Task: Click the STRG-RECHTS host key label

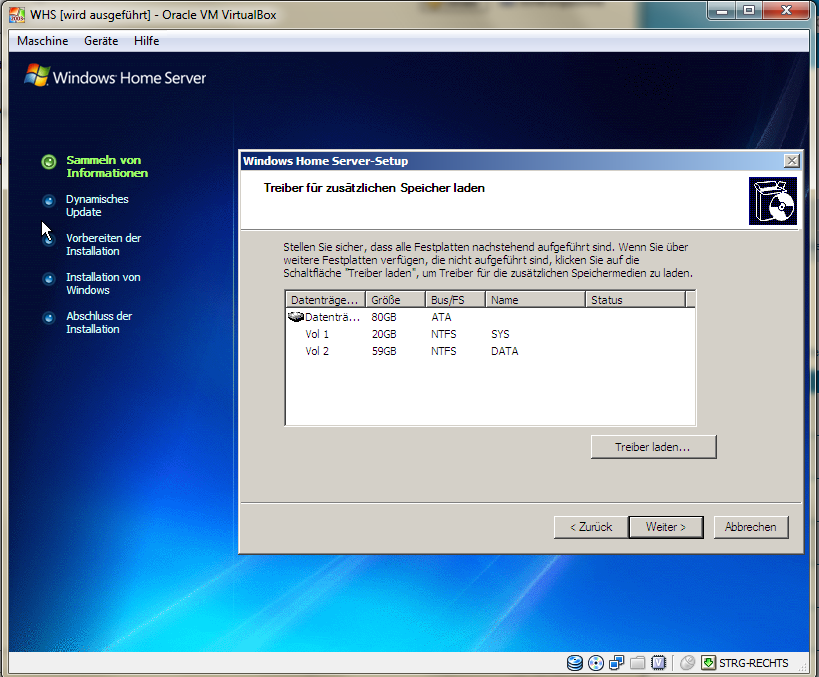Action: pyautogui.click(x=753, y=663)
